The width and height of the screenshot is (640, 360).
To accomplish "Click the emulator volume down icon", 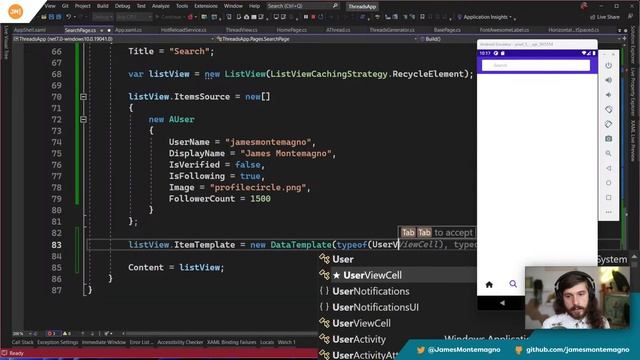I will pyautogui.click(x=609, y=95).
